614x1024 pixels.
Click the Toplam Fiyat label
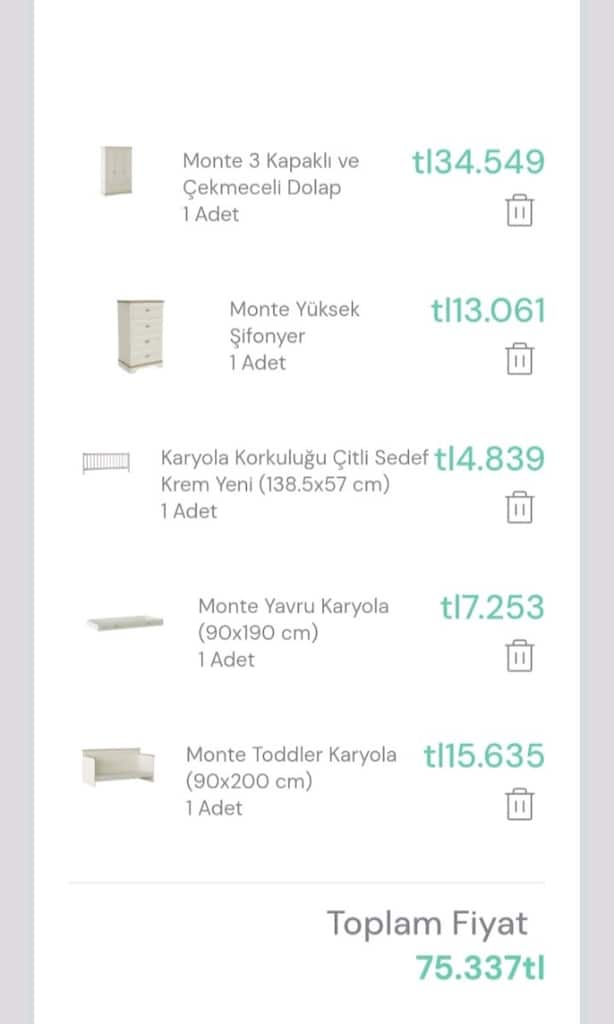(427, 923)
